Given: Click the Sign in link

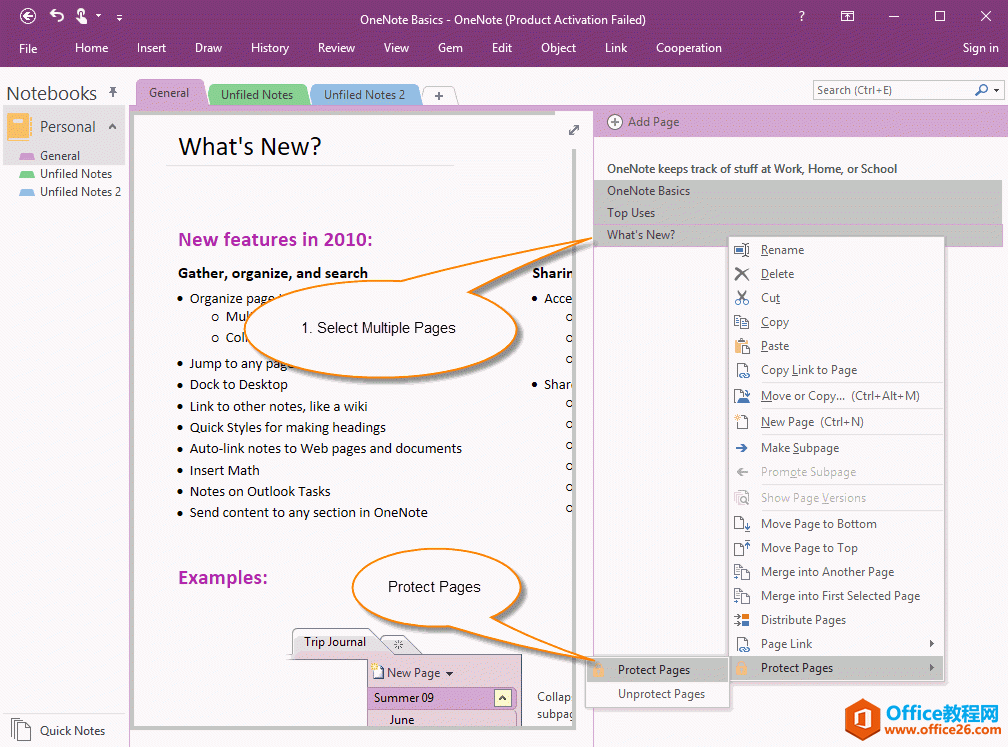Looking at the screenshot, I should (x=980, y=47).
